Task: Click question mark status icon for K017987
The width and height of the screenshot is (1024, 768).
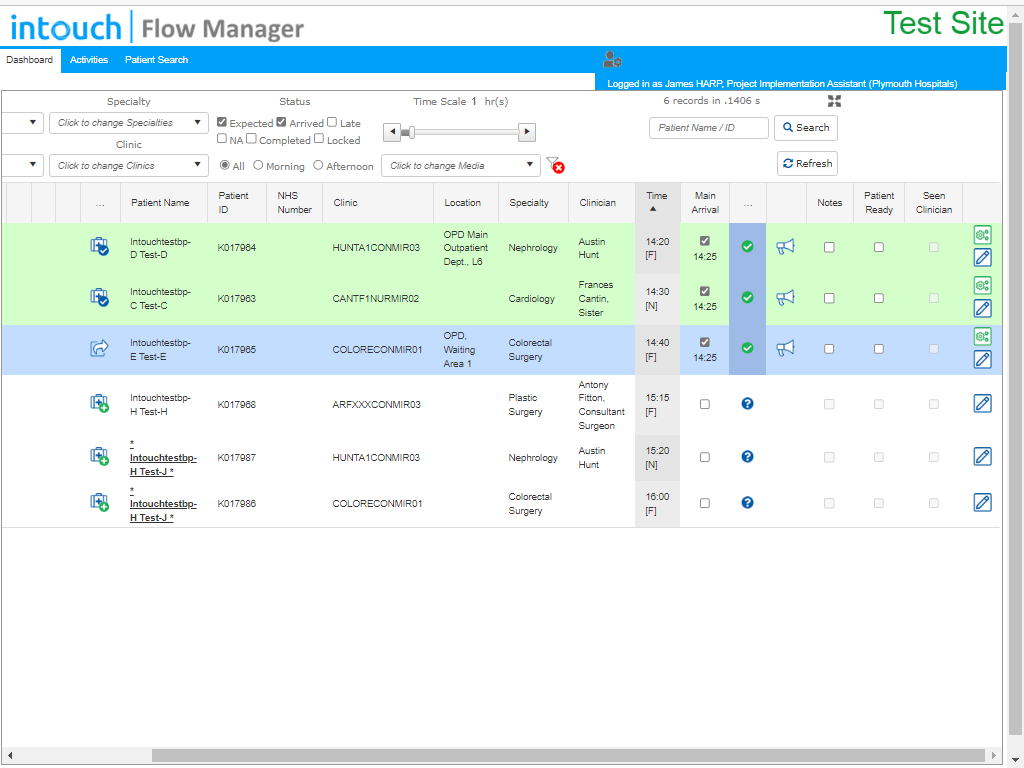Action: (x=747, y=456)
